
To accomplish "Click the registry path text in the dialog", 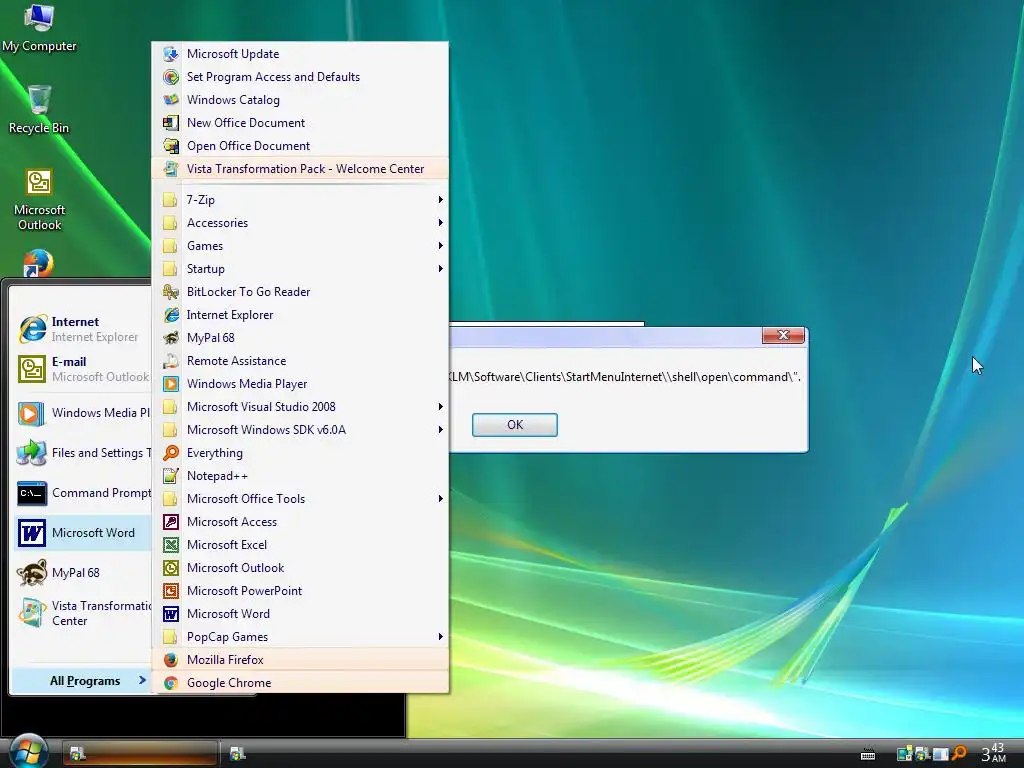I will (624, 377).
